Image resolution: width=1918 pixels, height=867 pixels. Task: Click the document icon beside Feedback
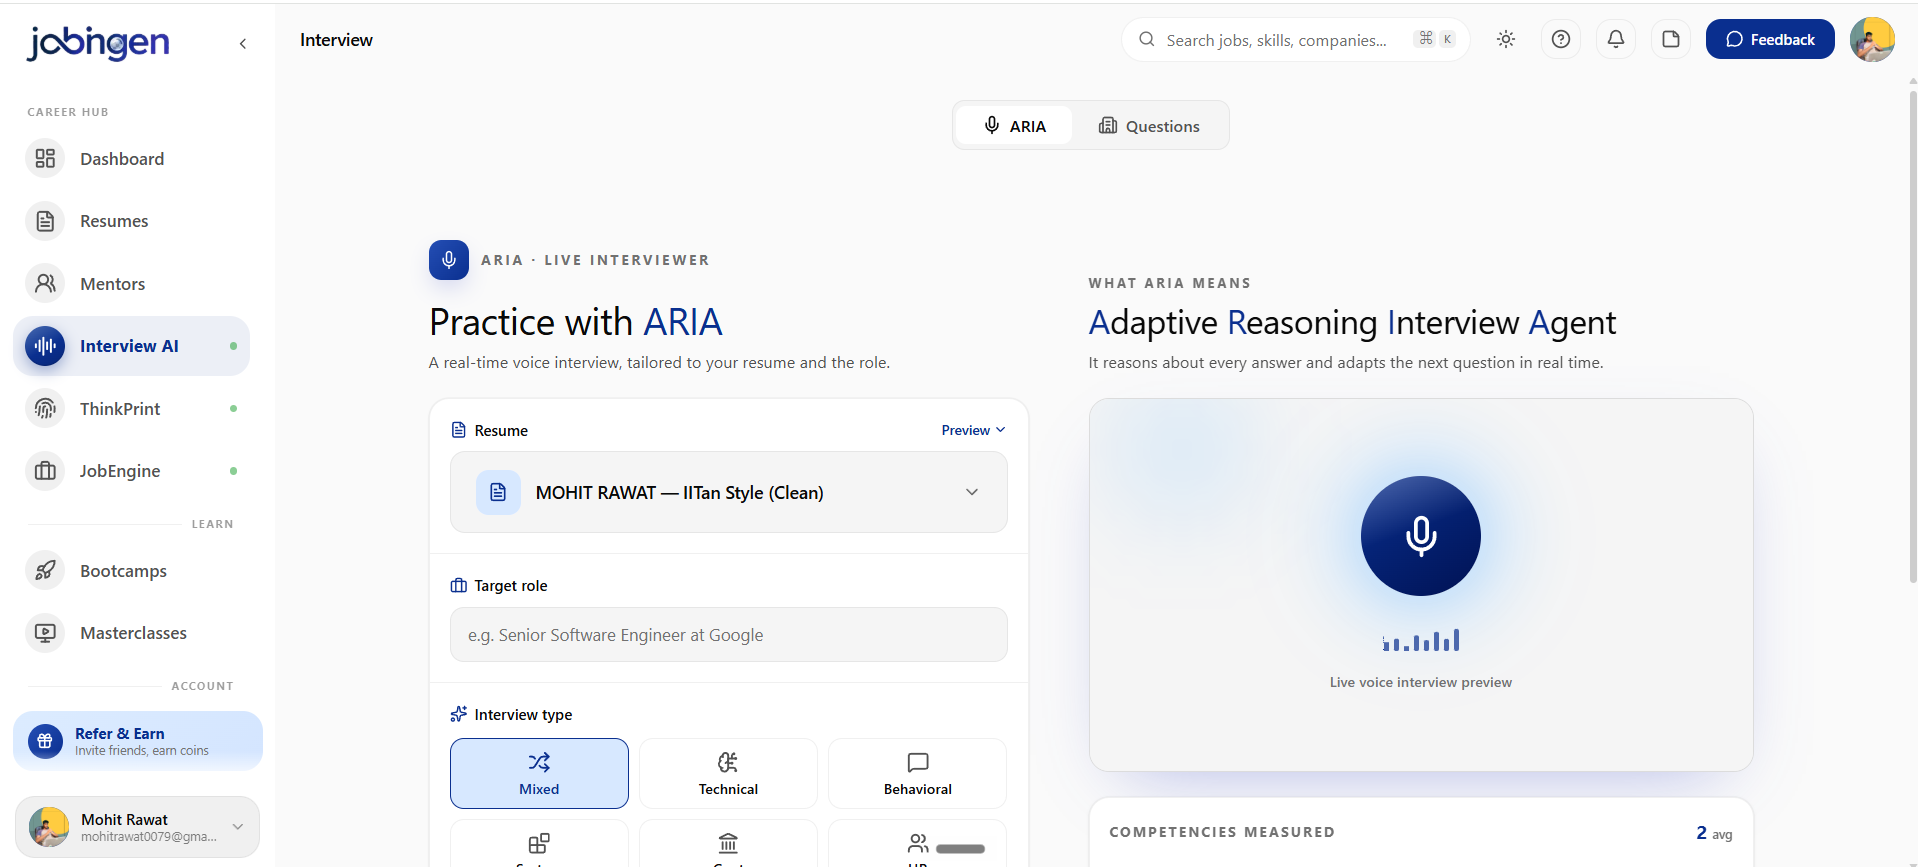tap(1671, 39)
